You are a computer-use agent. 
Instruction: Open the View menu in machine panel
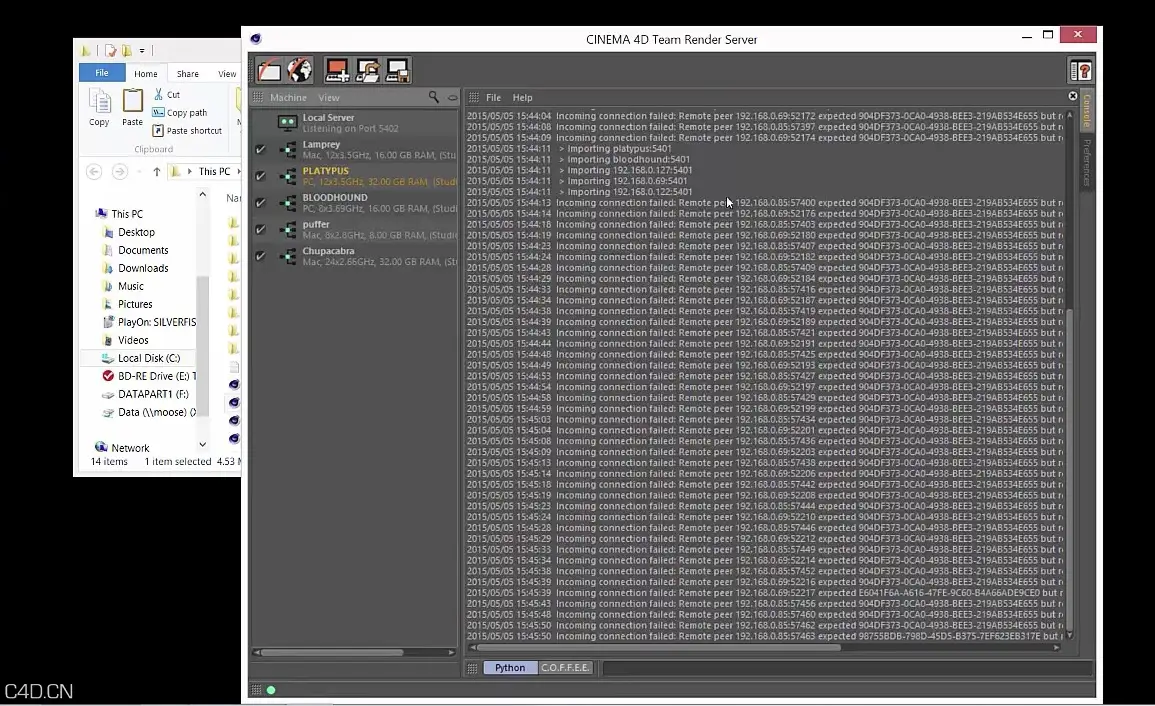click(x=329, y=97)
